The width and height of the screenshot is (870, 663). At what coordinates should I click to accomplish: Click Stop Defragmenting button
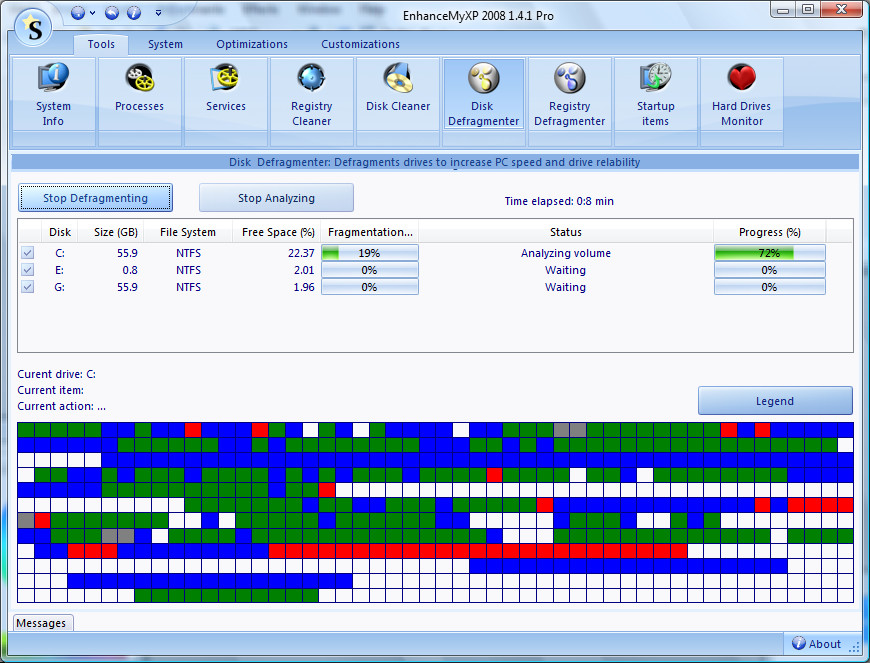[x=95, y=198]
